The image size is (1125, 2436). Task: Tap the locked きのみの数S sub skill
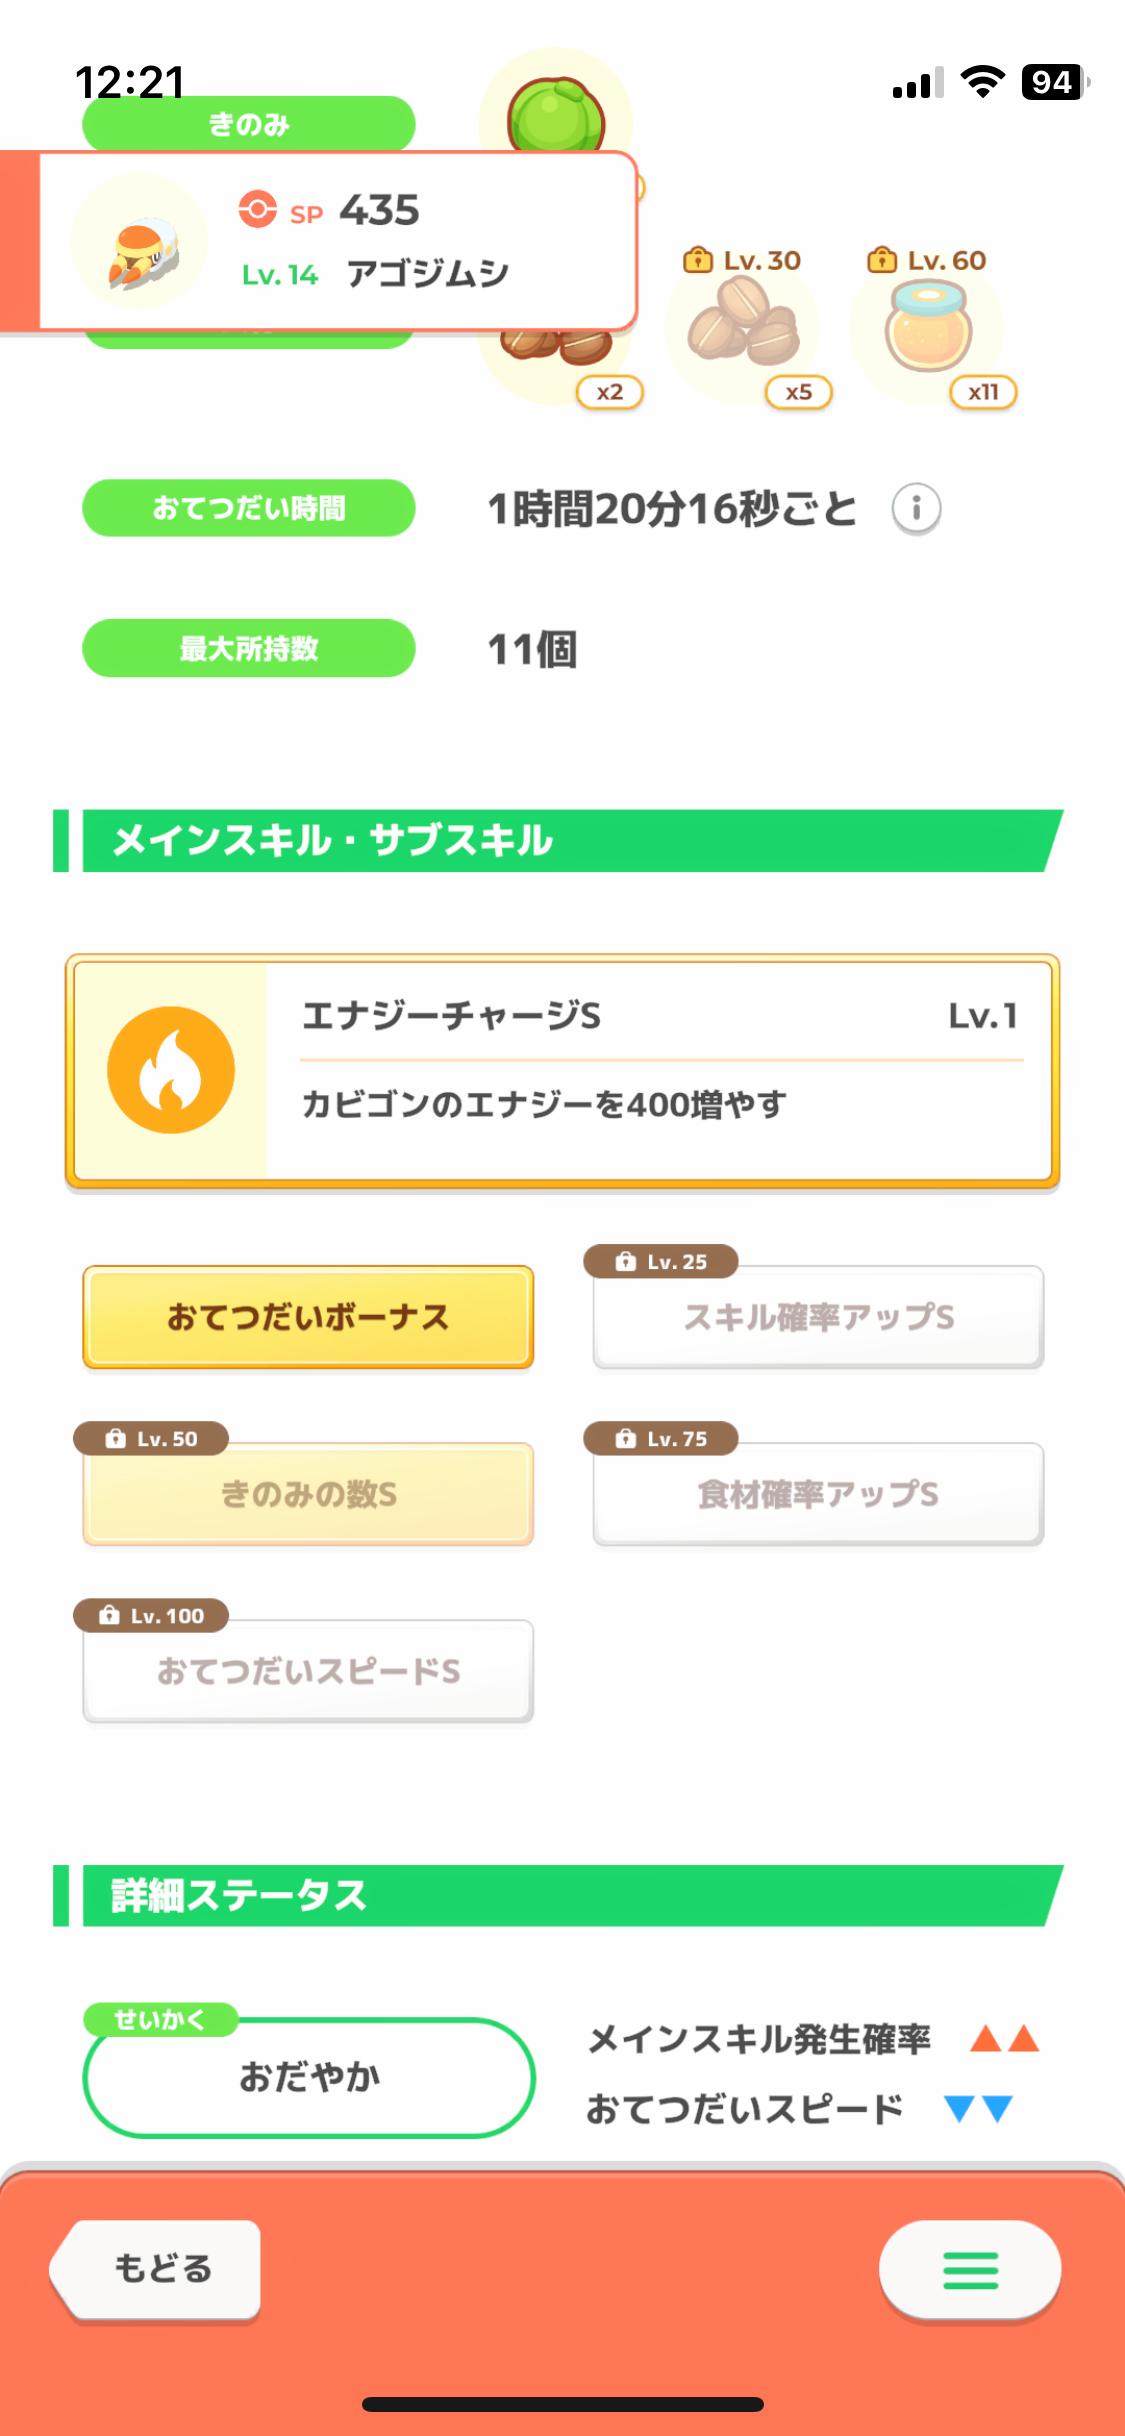[308, 1494]
